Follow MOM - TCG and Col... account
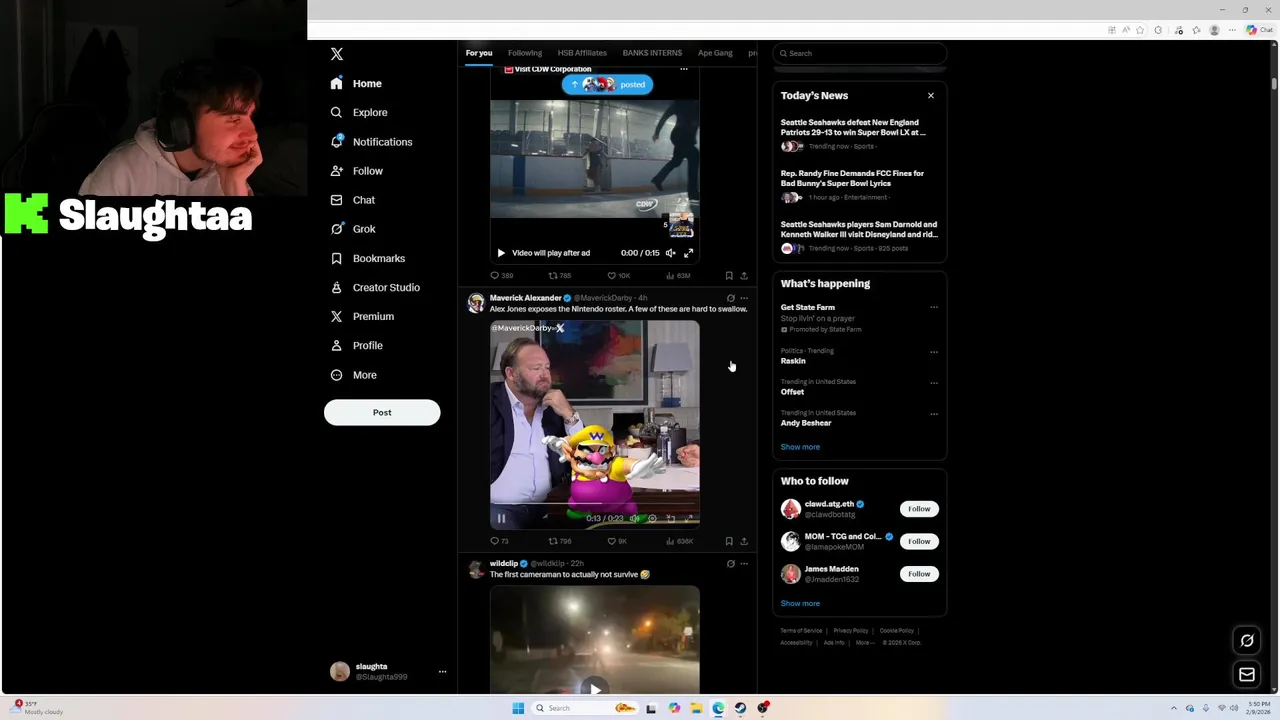The image size is (1280, 720). 919,541
